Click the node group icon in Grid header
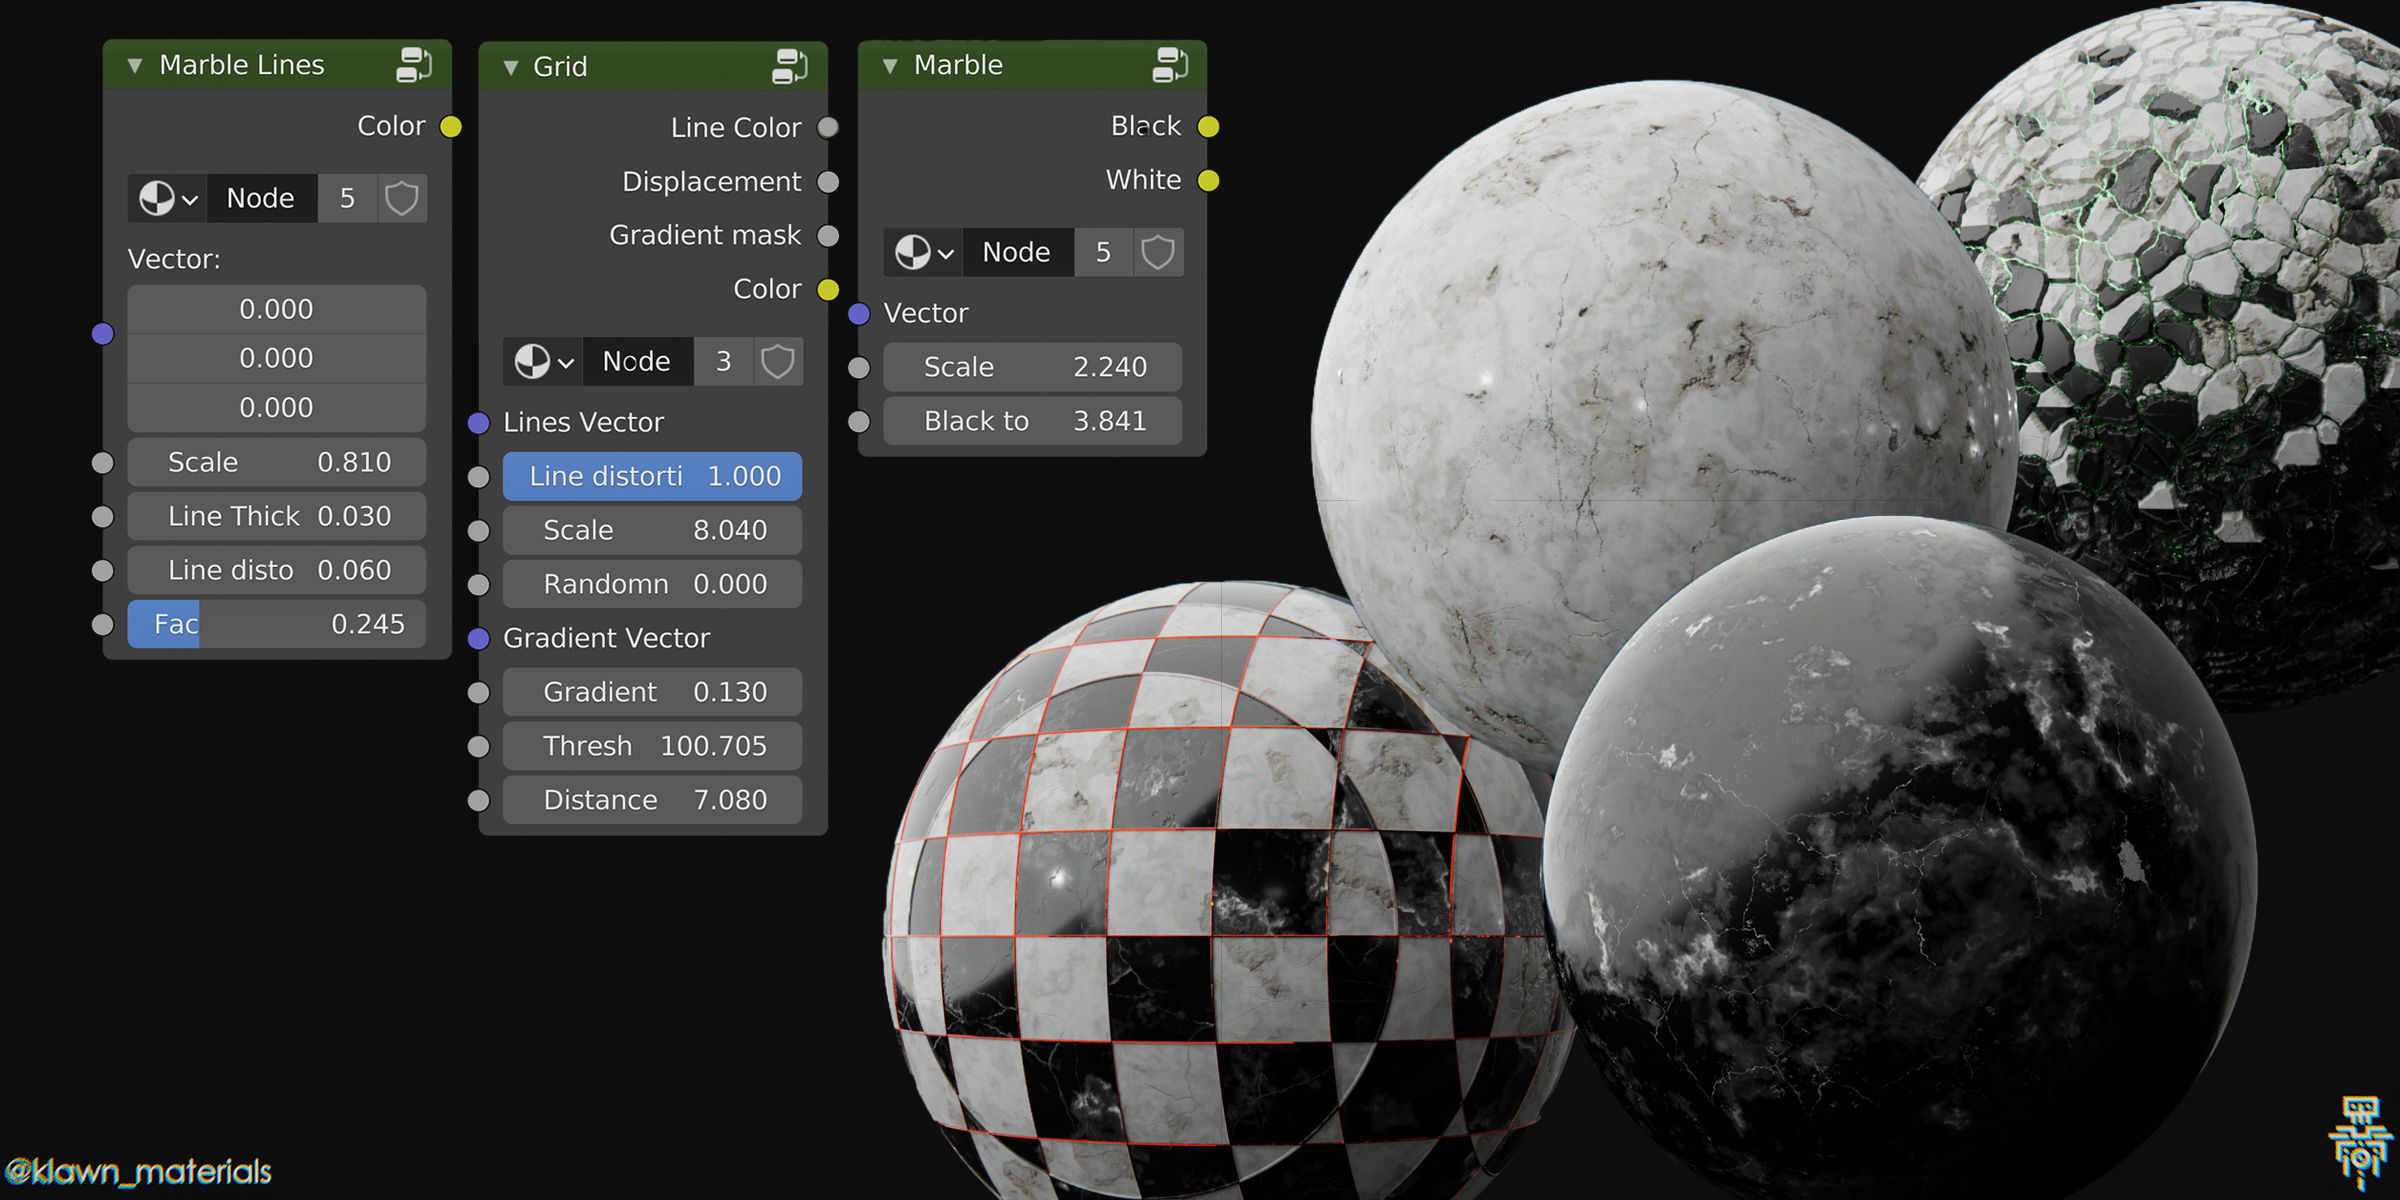 point(789,67)
